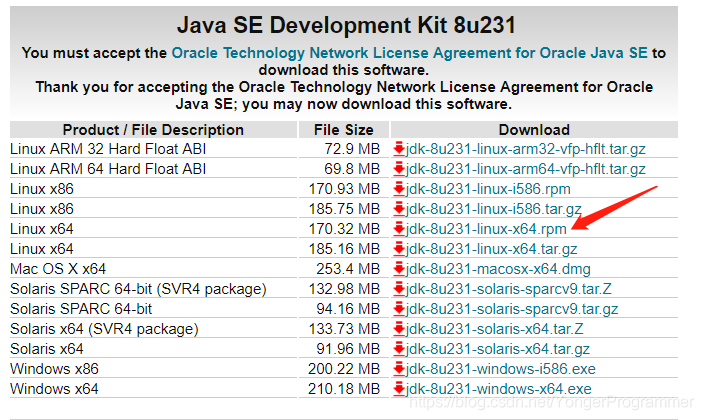Screen dimensions: 704x420
Task: Click download icon beside jdk-8u231-linux-i586.rpm
Action: click(399, 189)
